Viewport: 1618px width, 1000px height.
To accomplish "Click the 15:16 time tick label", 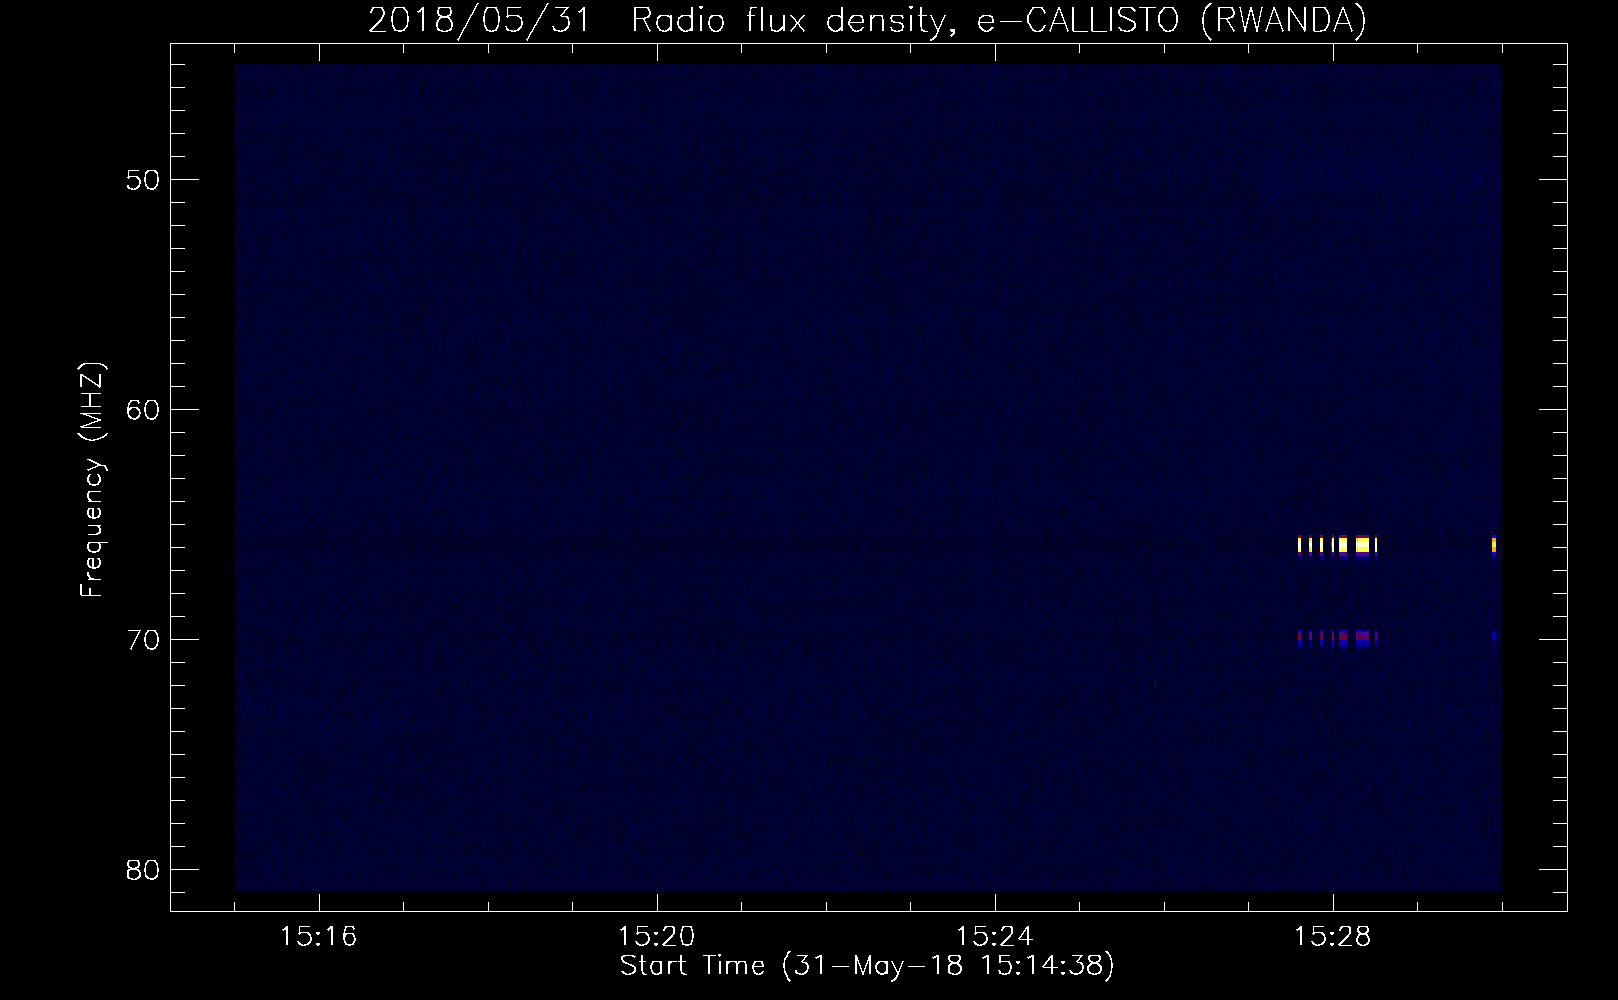I will click(319, 937).
